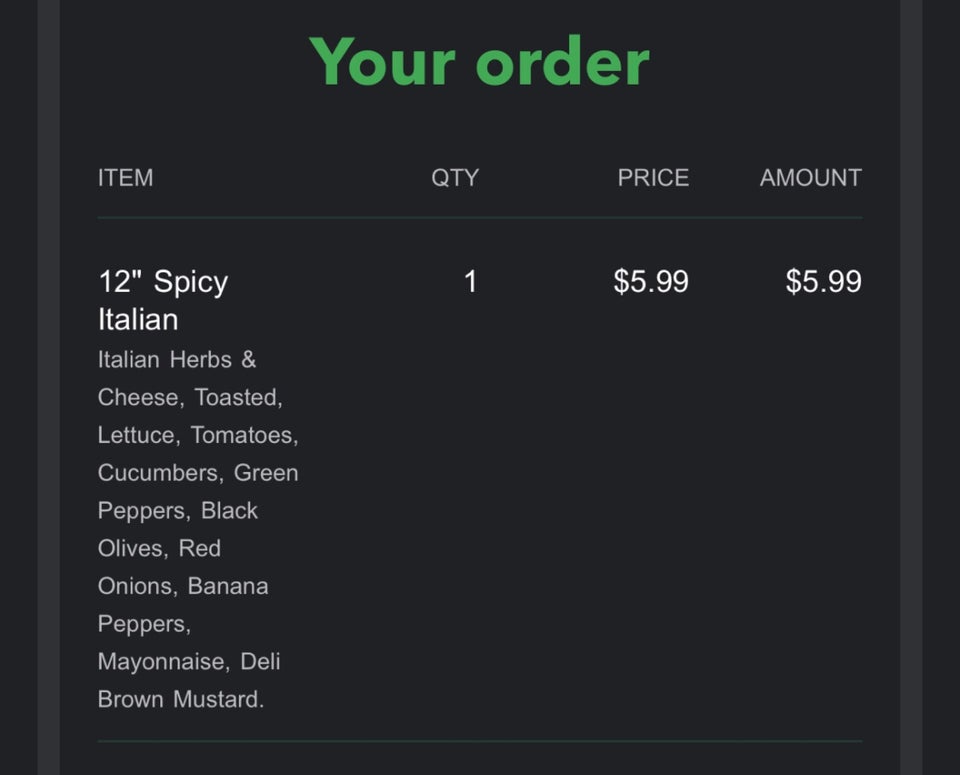Image resolution: width=960 pixels, height=775 pixels.
Task: Click the "Italian Herbs &" bread text
Action: point(177,360)
